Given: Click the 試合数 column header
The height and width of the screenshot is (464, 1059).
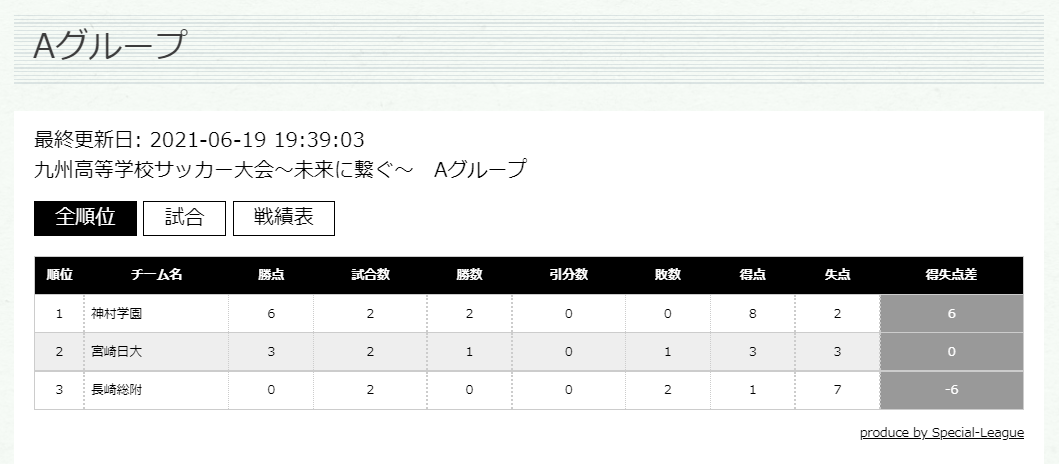Looking at the screenshot, I should [370, 275].
